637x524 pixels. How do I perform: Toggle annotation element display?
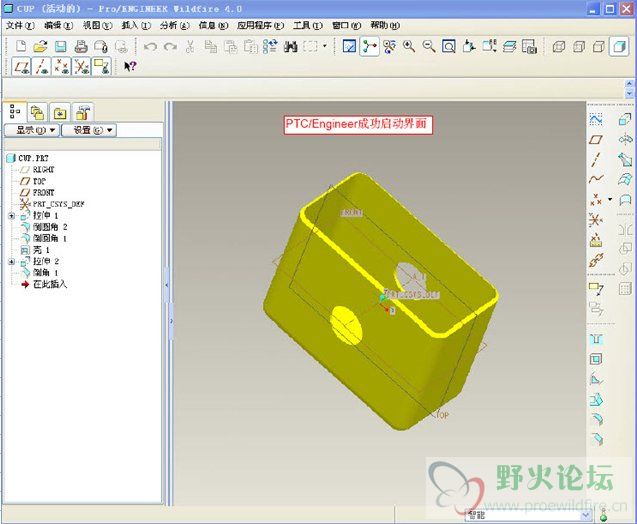point(102,66)
